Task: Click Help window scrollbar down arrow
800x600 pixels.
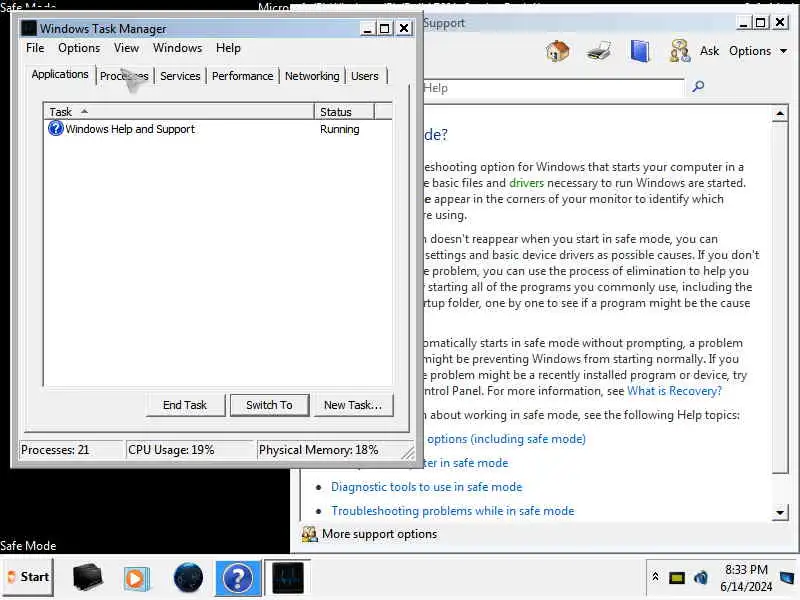Action: 780,512
